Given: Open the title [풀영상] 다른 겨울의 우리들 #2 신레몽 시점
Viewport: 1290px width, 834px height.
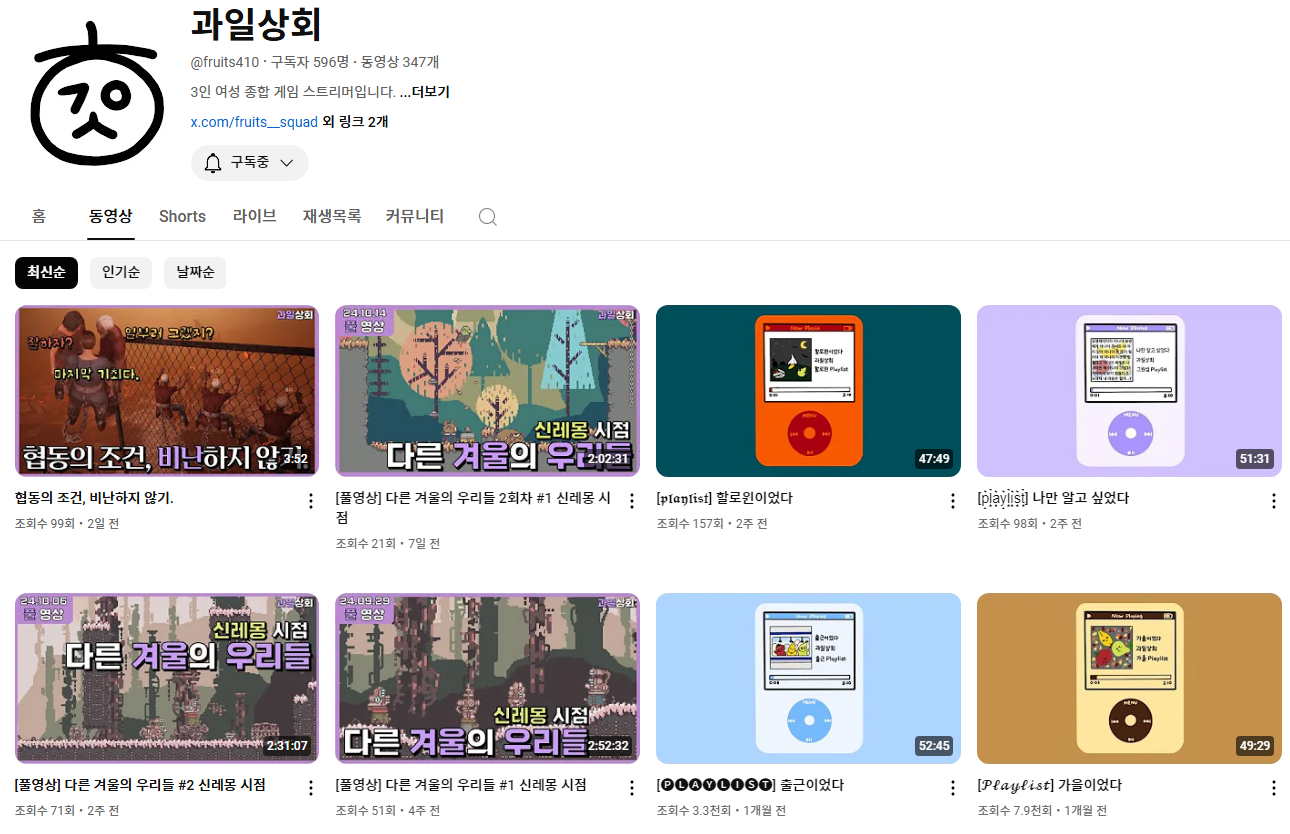Looking at the screenshot, I should 141,785.
